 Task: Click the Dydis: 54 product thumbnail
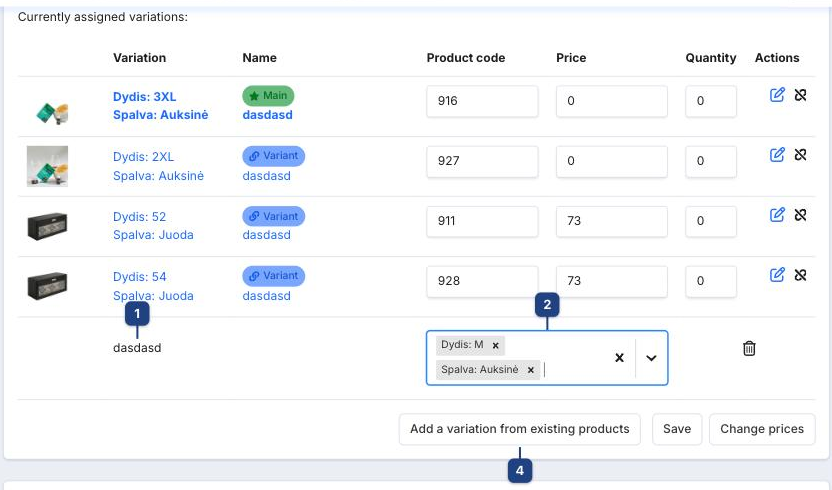click(47, 286)
